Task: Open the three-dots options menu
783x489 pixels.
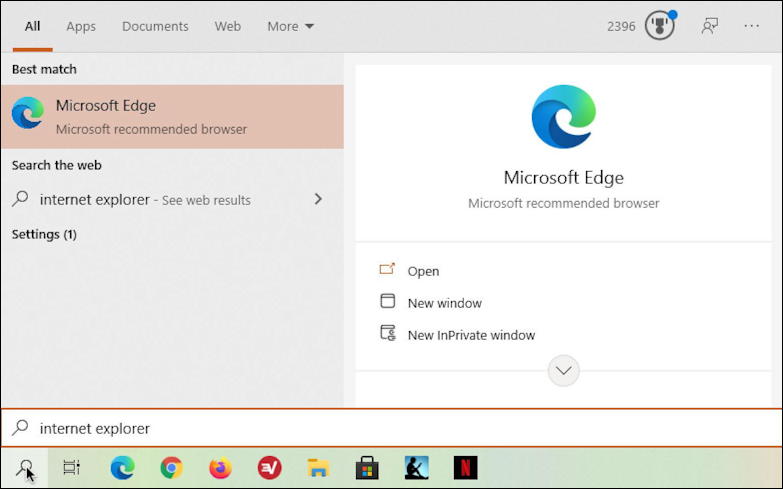Action: [752, 26]
